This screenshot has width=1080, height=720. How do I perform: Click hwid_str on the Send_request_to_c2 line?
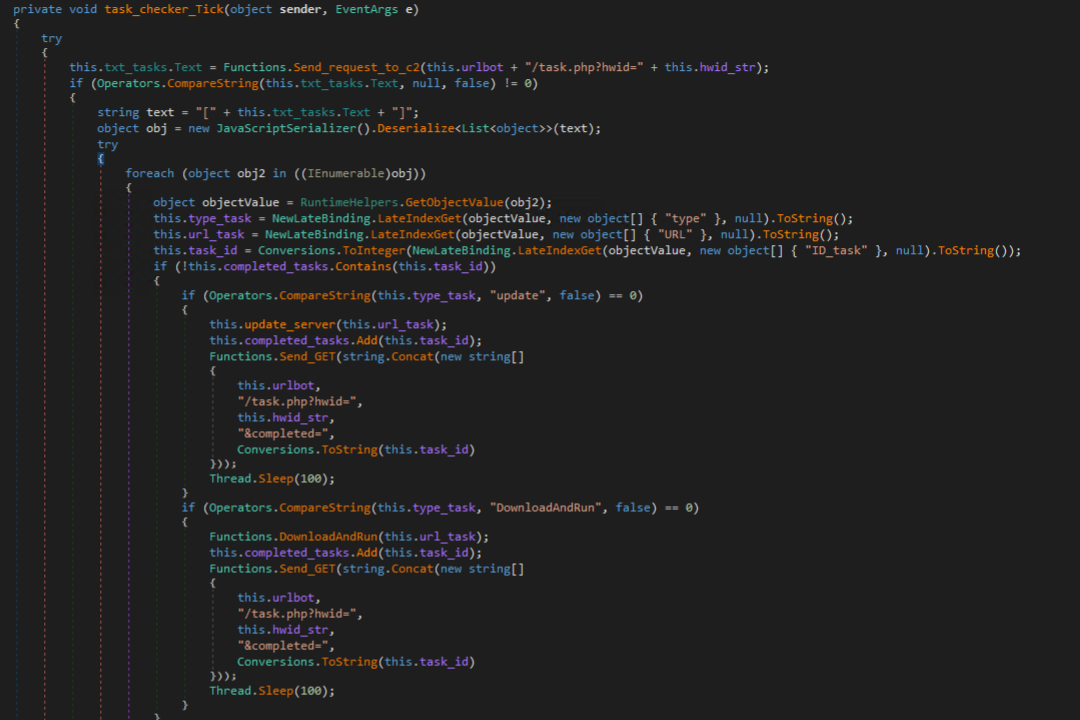727,68
